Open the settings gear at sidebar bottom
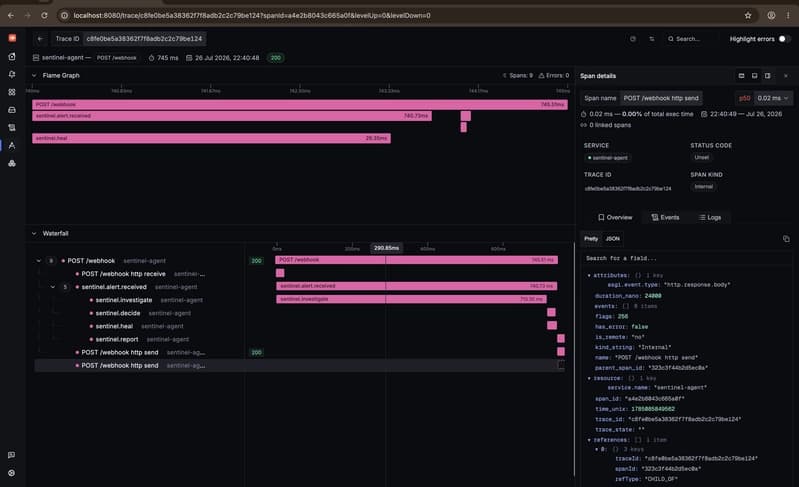799x487 pixels. click(11, 473)
